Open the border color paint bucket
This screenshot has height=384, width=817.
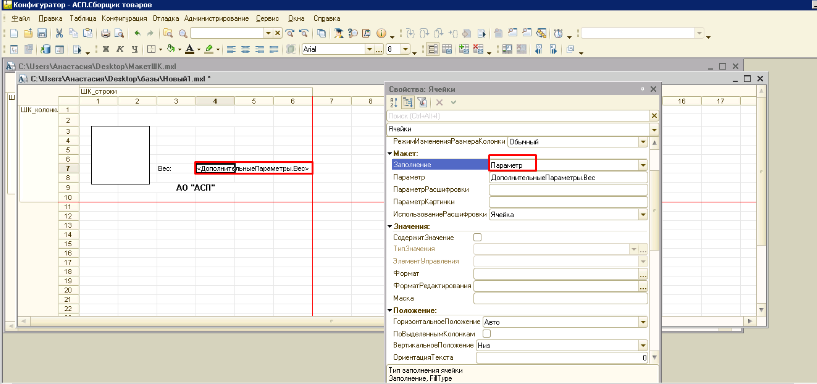click(170, 49)
